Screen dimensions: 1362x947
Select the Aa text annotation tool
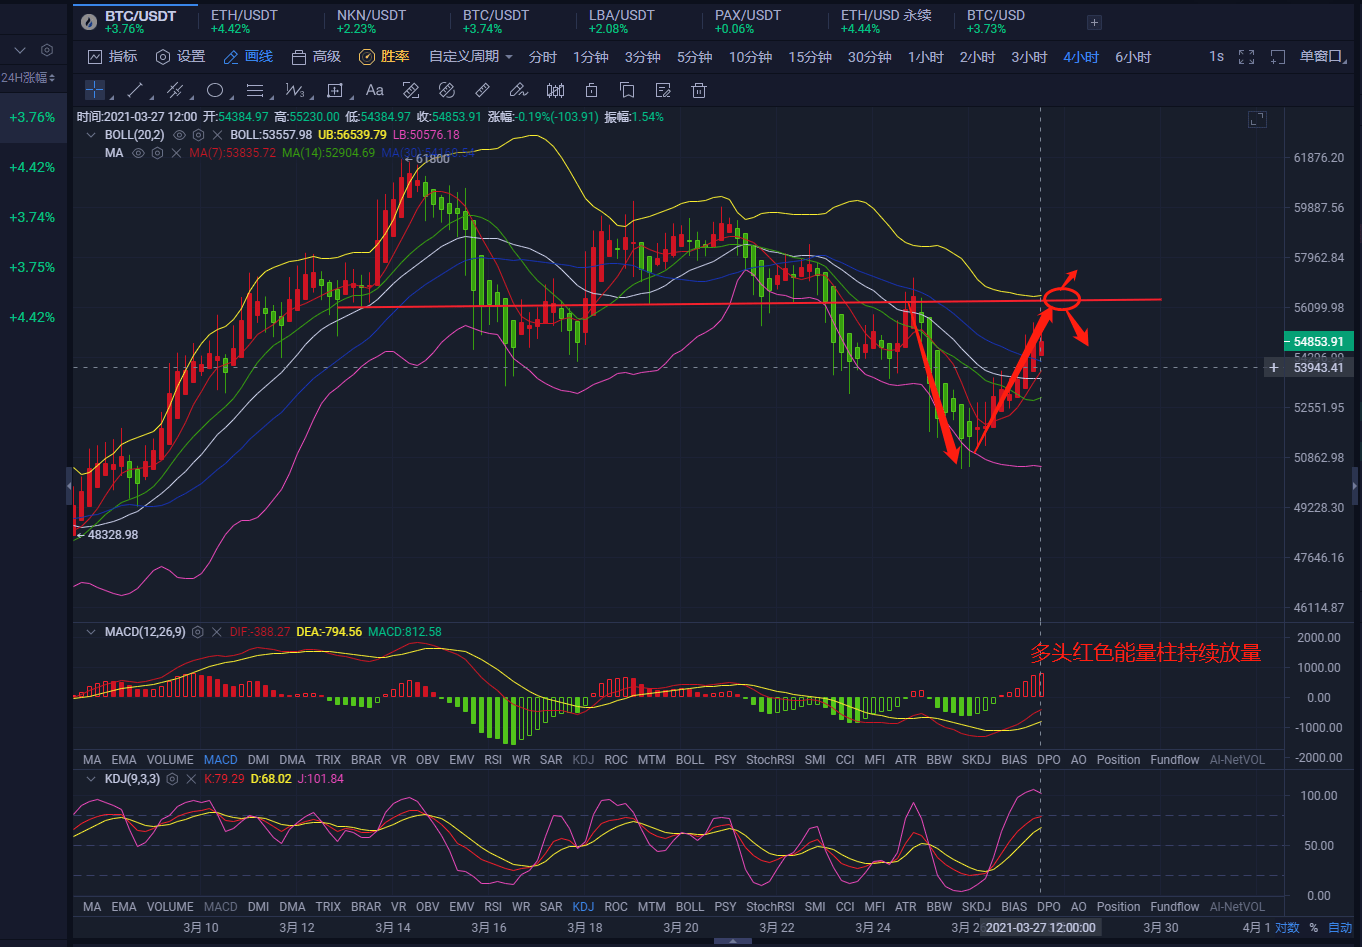tap(374, 90)
